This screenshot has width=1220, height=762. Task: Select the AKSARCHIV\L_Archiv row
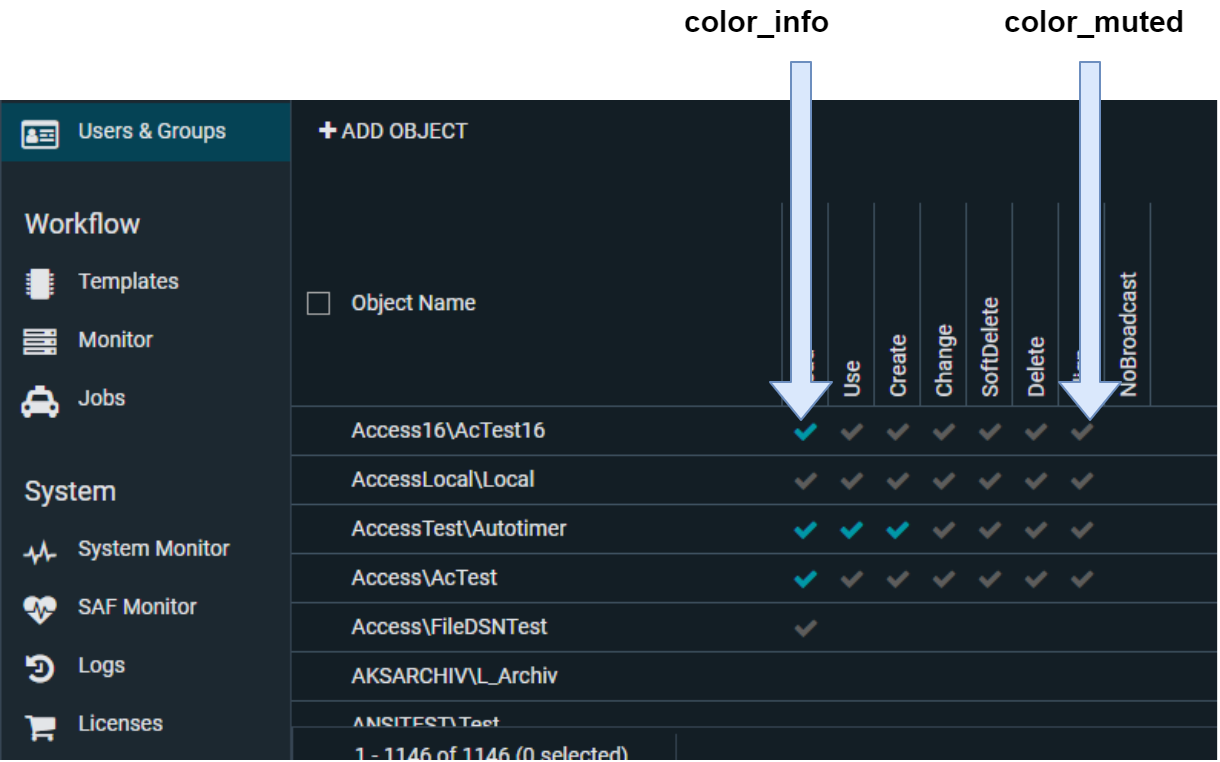[x=454, y=677]
